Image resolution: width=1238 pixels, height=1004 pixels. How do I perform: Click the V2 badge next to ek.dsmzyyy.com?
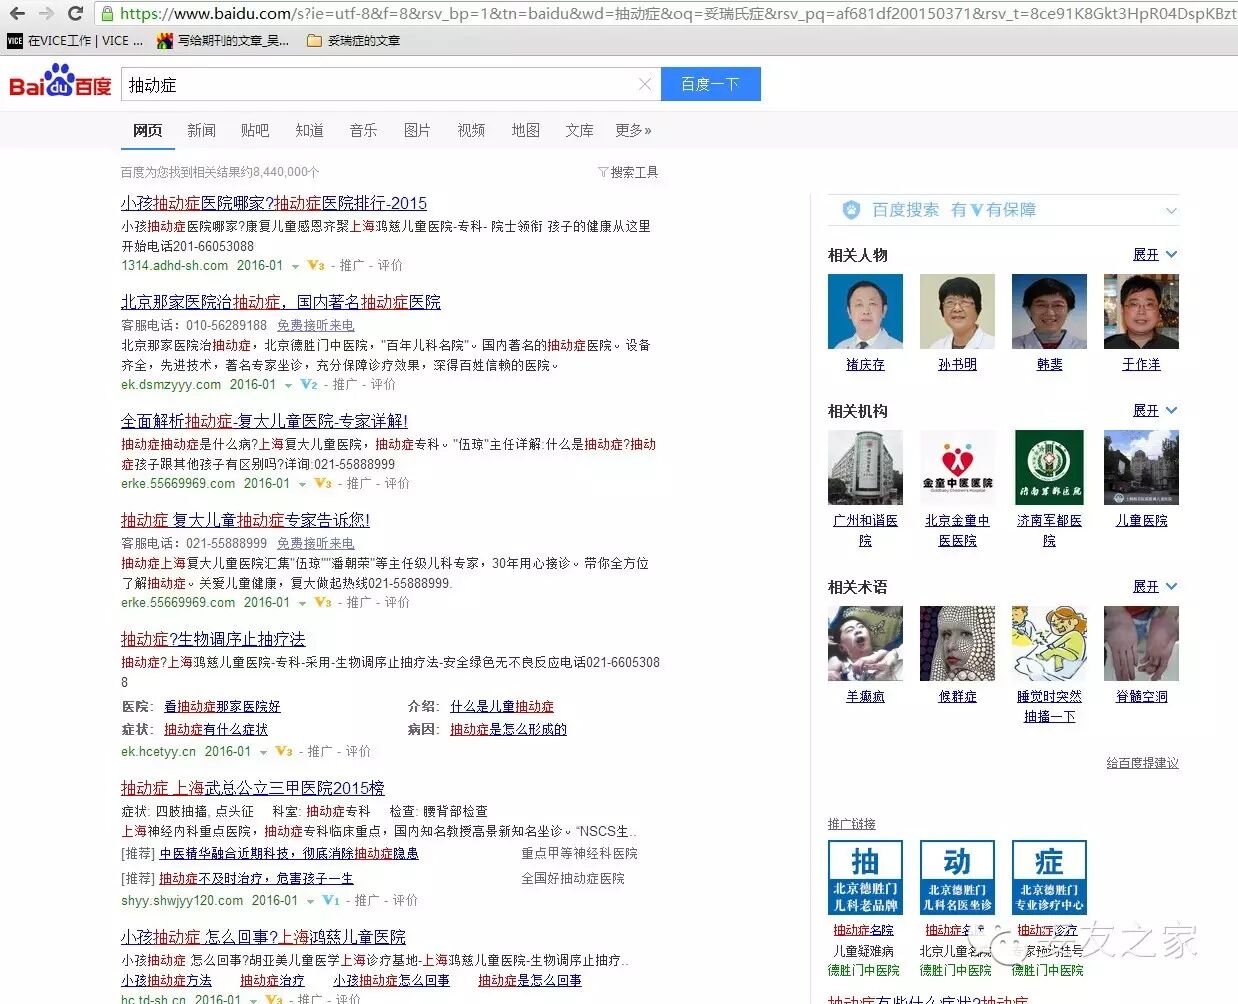[309, 384]
